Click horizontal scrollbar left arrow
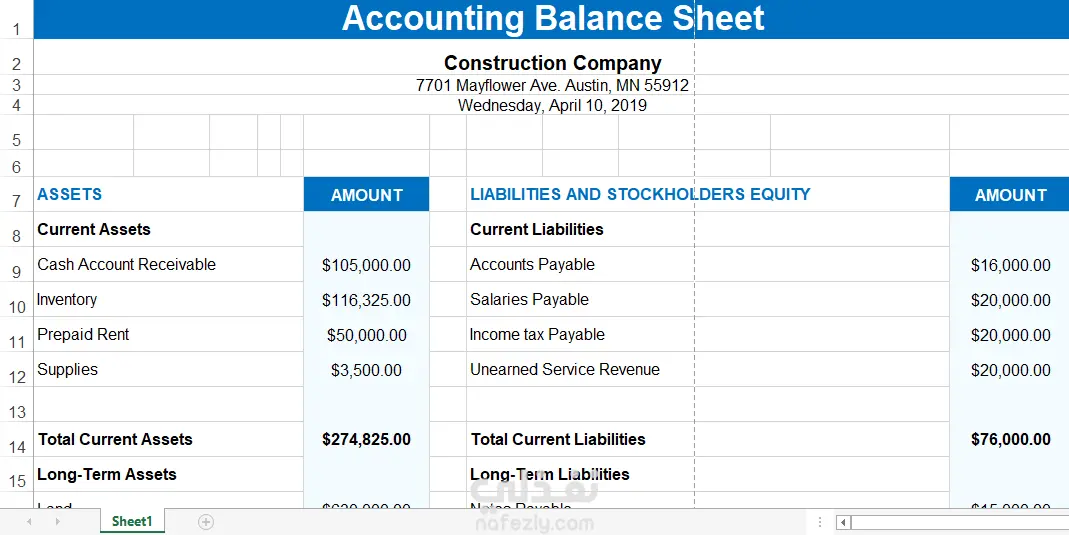The width and height of the screenshot is (1069, 535). (x=843, y=523)
